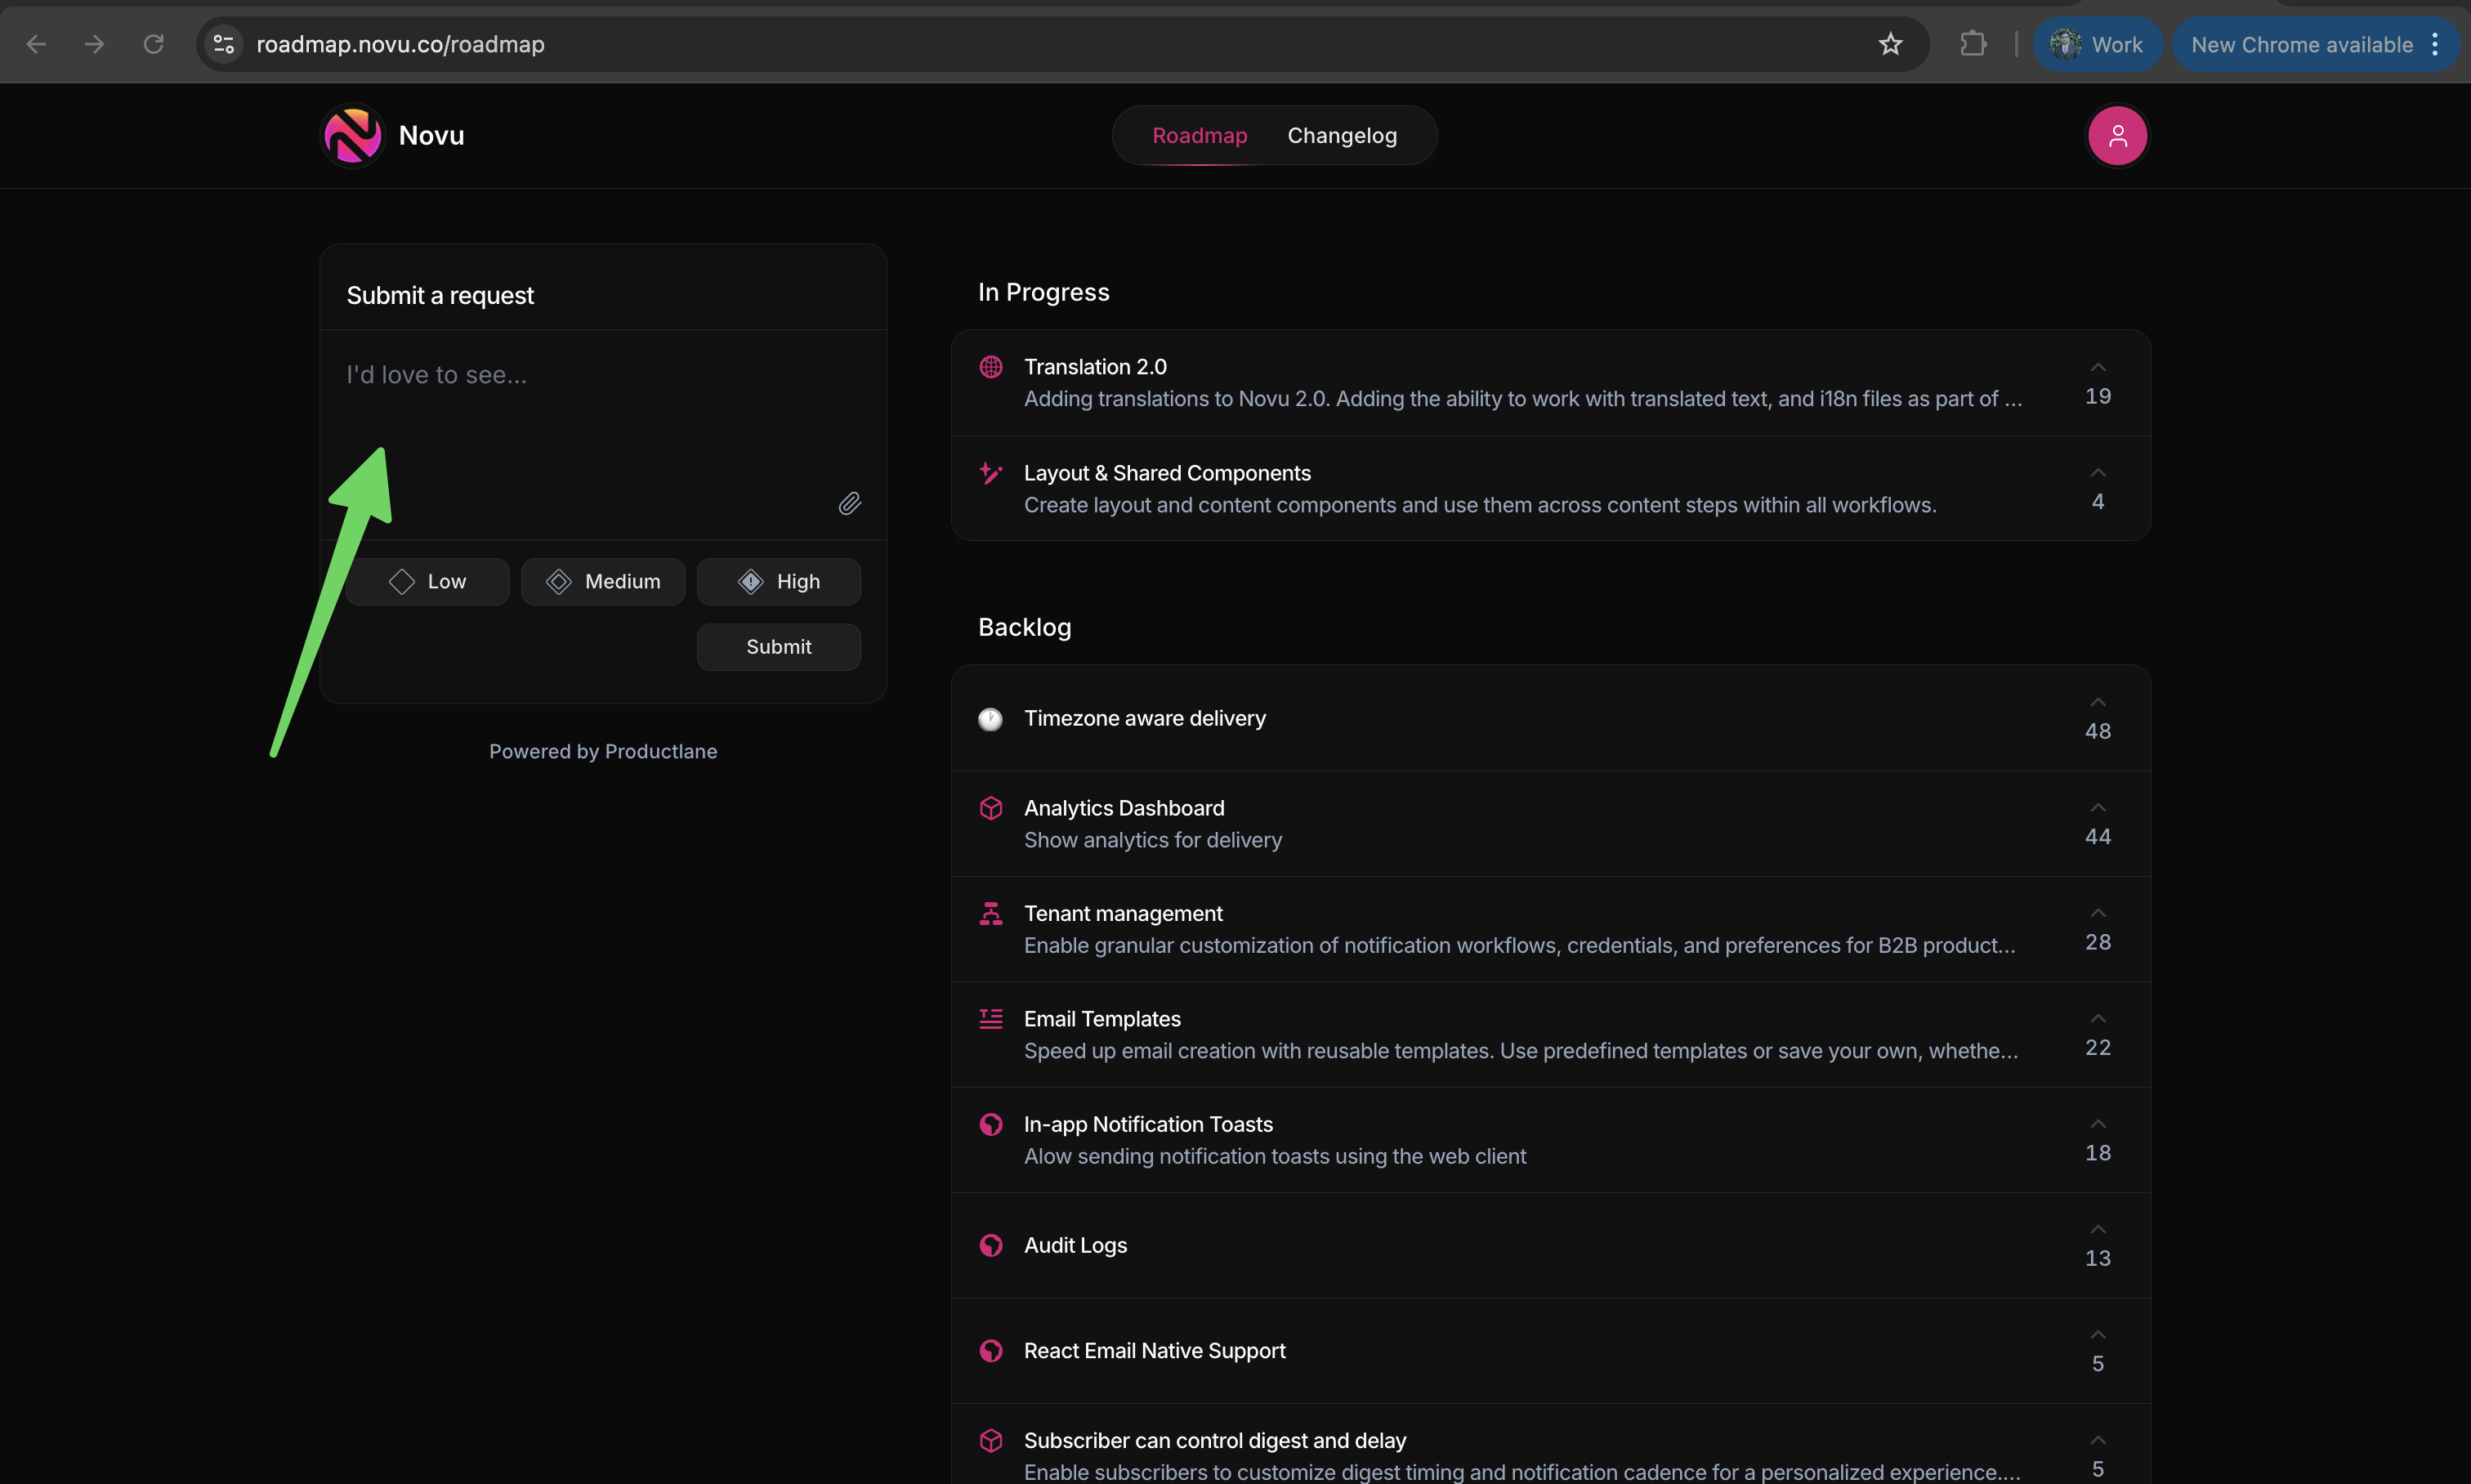Click the Layout & Shared Components sparkle icon

pyautogui.click(x=990, y=473)
